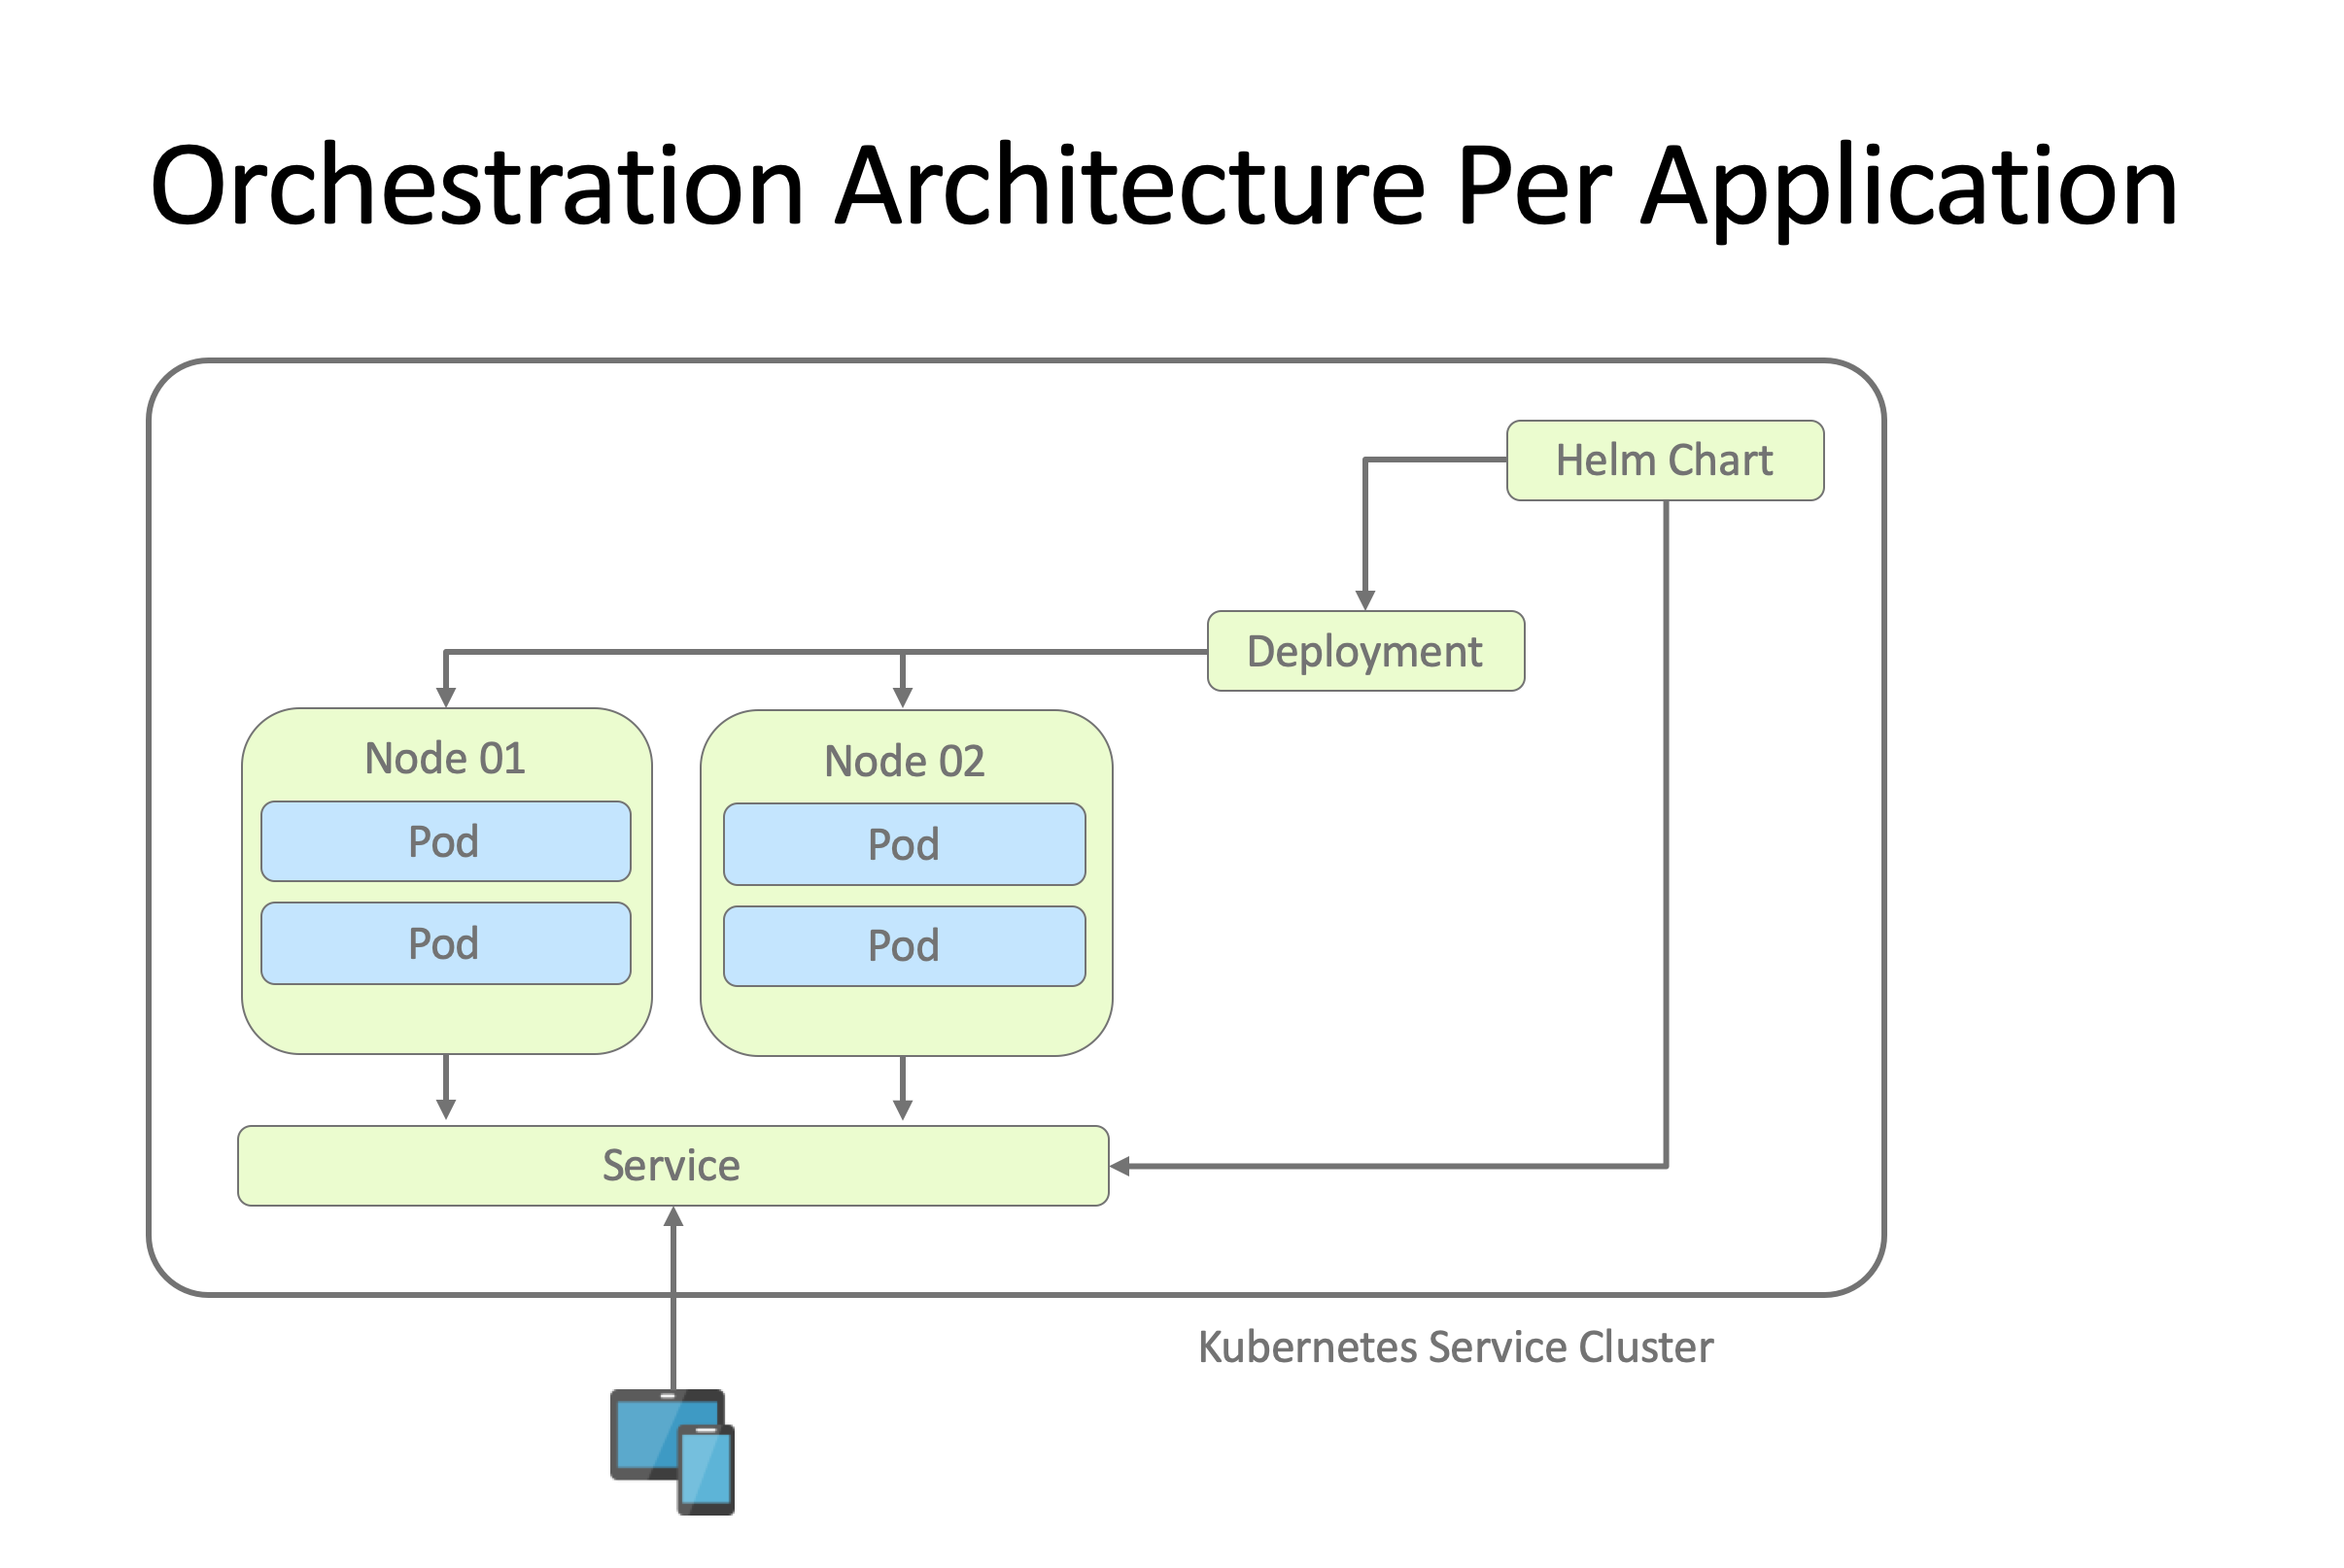Click the Service bar
Image resolution: width=2344 pixels, height=1568 pixels.
673,1166
